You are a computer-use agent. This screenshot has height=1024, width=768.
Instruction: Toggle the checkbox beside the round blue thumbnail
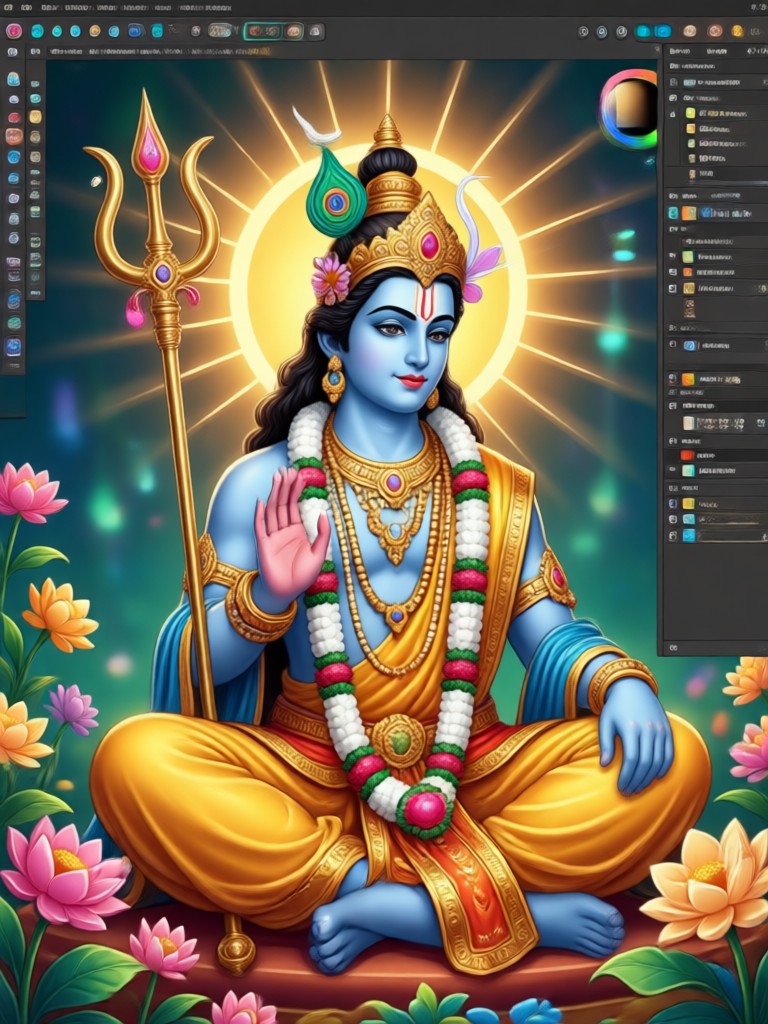673,344
